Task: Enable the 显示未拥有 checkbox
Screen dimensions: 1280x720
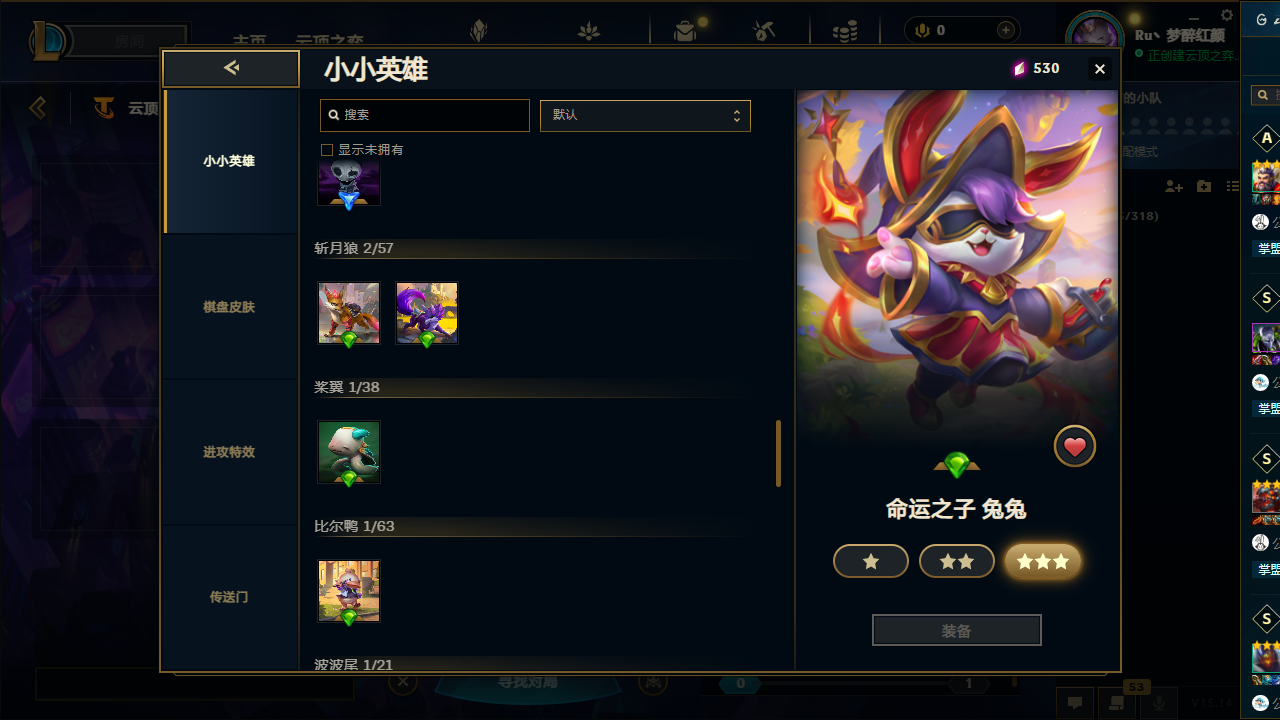Action: click(326, 150)
